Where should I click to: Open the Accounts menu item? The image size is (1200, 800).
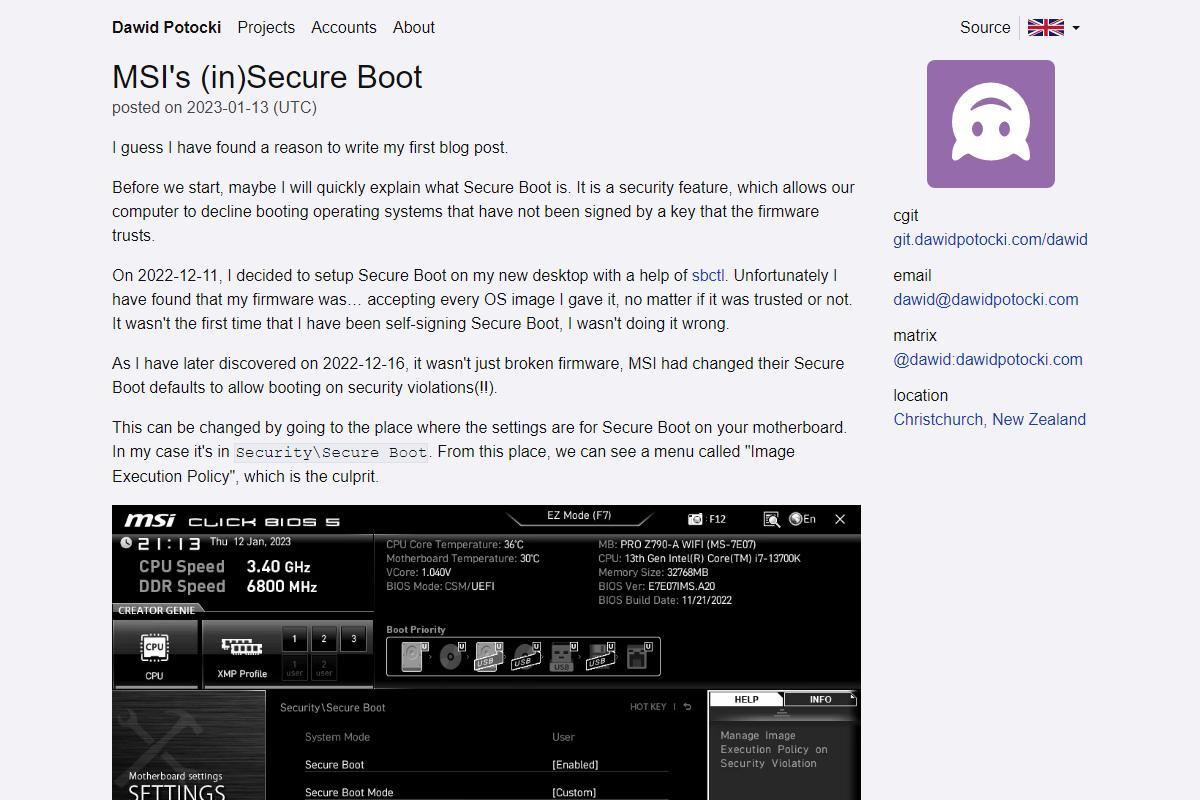click(x=344, y=28)
